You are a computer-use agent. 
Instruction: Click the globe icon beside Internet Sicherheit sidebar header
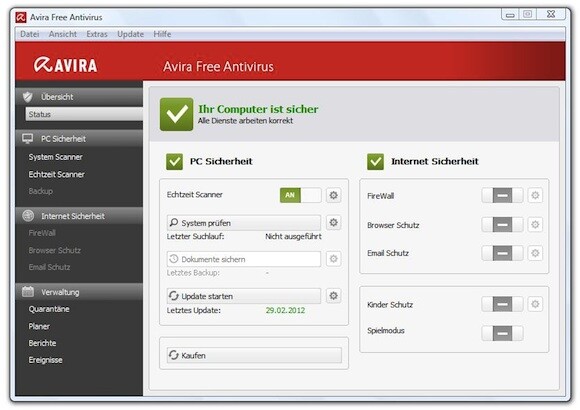(28, 216)
